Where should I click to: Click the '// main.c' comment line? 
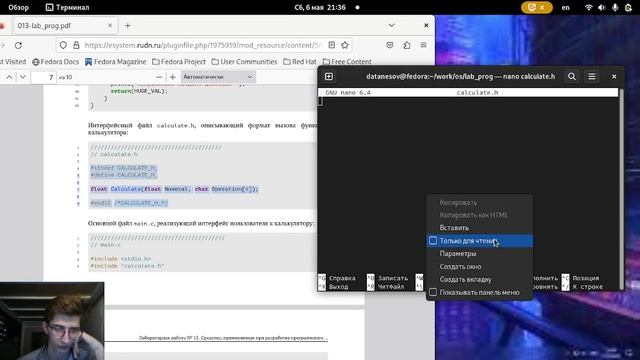click(x=105, y=245)
